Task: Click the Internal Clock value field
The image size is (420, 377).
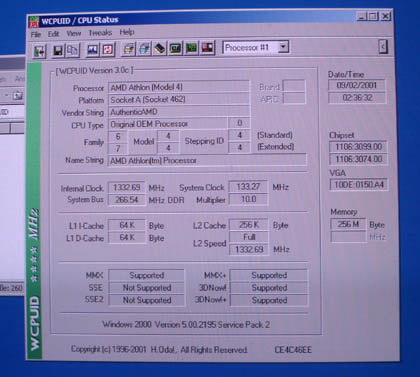Action: point(127,187)
